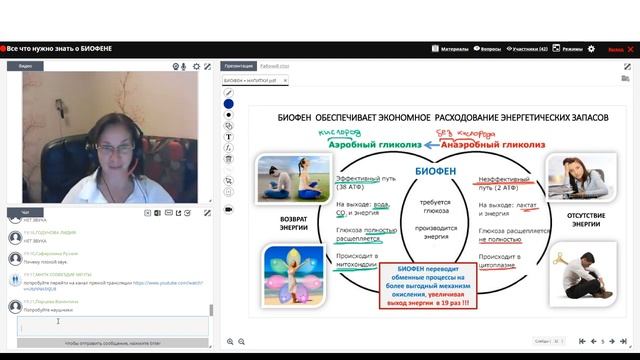Click the chat checkmark icon
This screenshot has height=360, width=640.
click(x=187, y=213)
